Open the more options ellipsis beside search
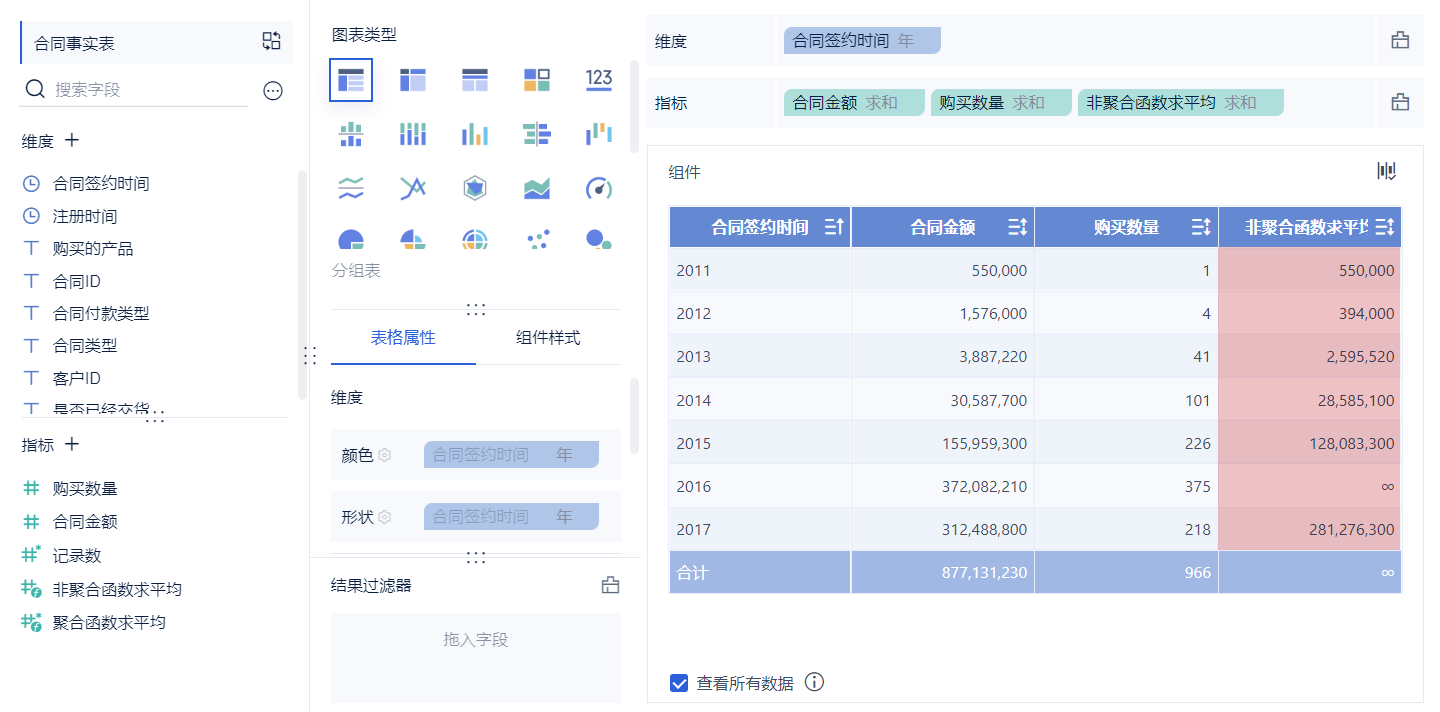 coord(273,91)
